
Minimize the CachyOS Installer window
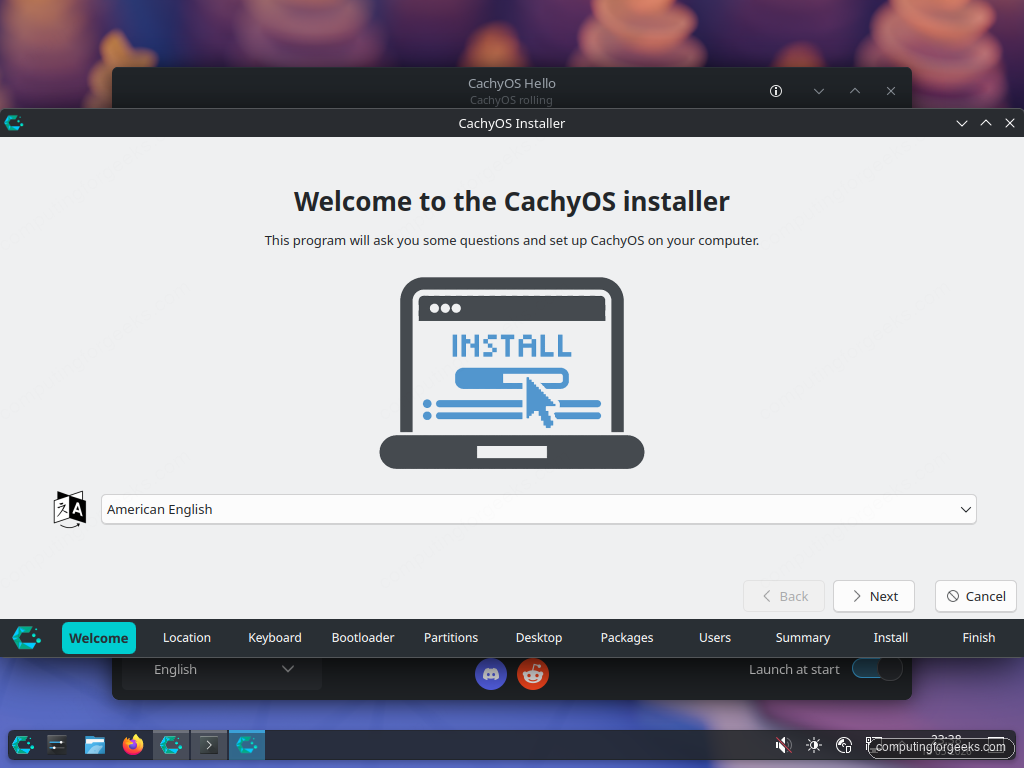[x=962, y=123]
